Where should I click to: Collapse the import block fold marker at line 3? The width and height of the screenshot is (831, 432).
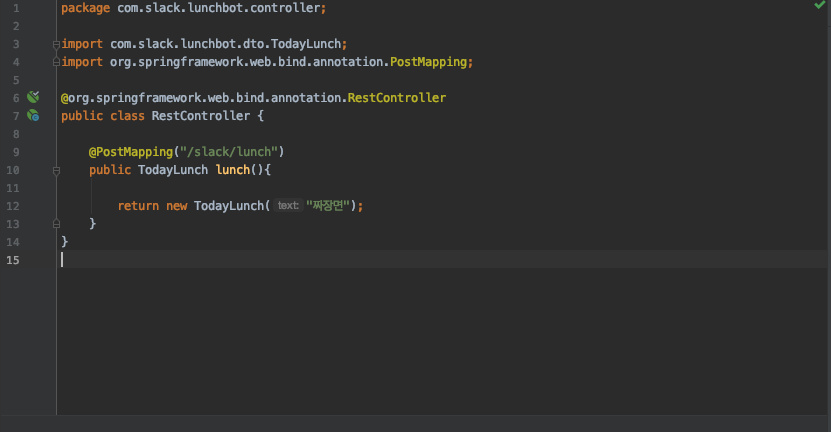56,45
